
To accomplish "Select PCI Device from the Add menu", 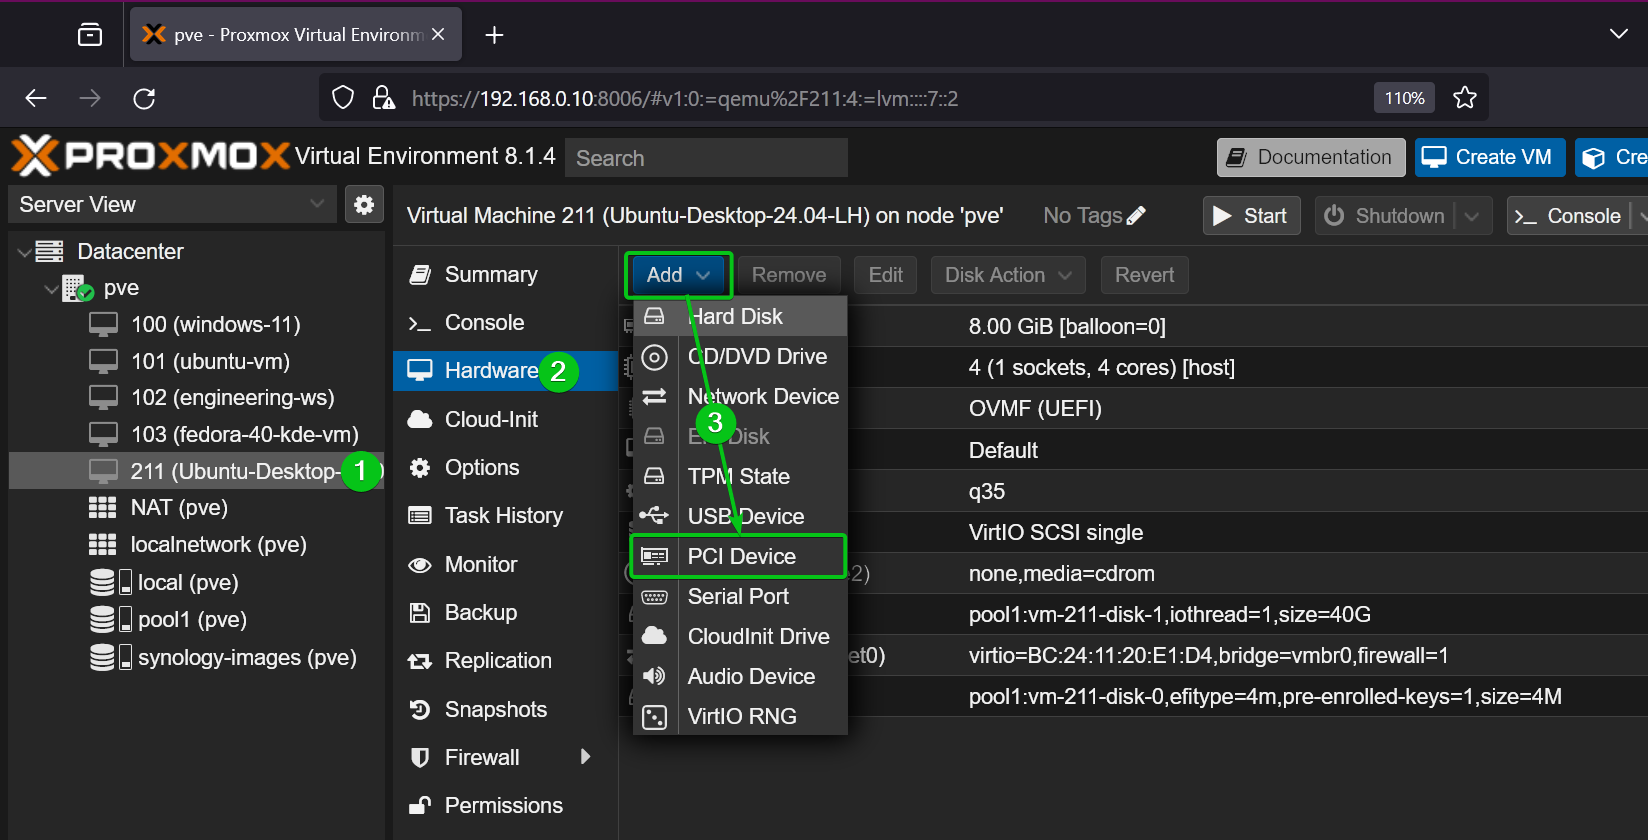I will click(x=741, y=556).
